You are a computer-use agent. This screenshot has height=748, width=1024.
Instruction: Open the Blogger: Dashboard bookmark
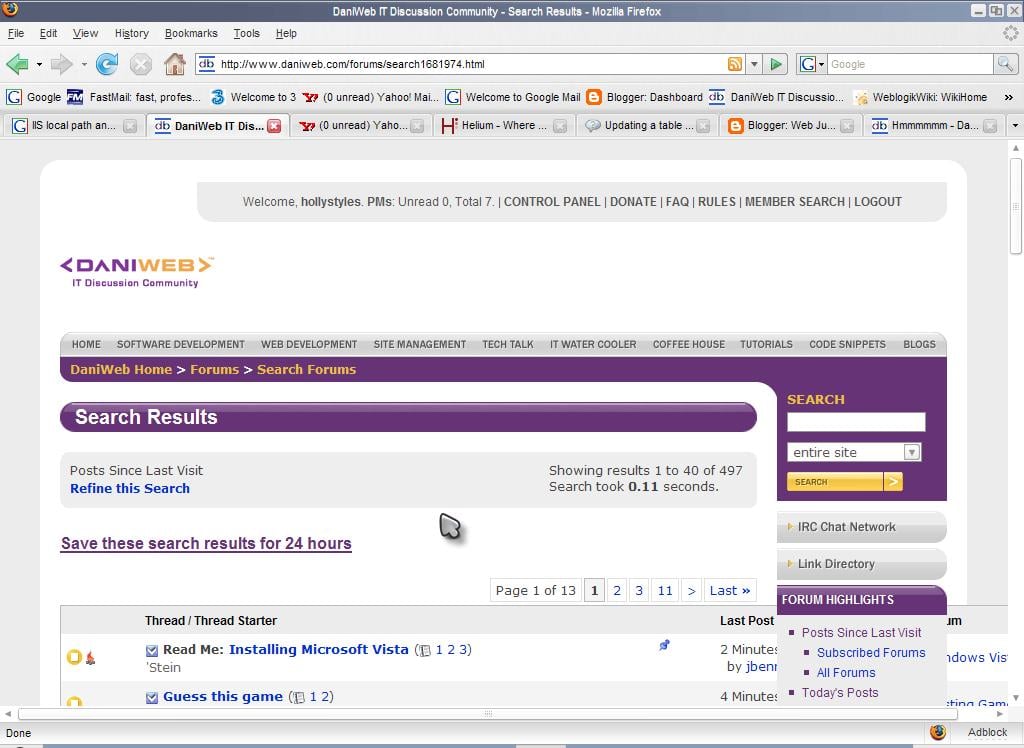(644, 97)
